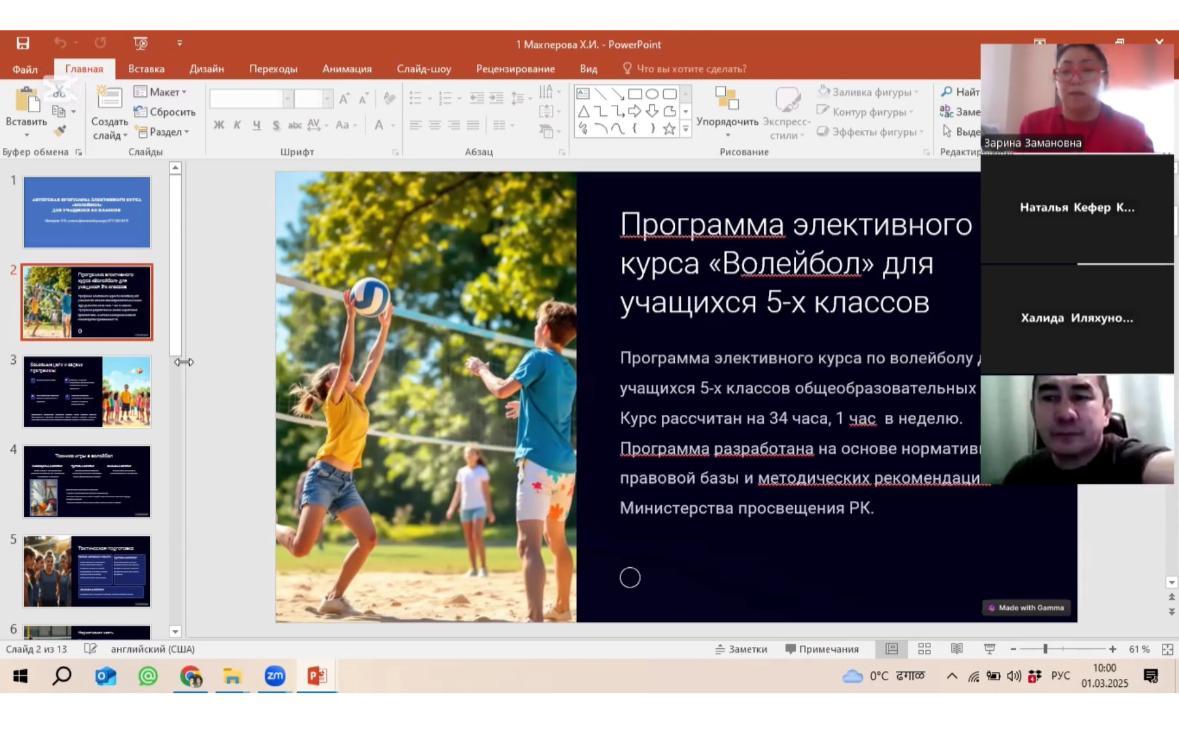Switch to the Design (Дизайн) tab
This screenshot has width=1179, height=735.
[206, 69]
